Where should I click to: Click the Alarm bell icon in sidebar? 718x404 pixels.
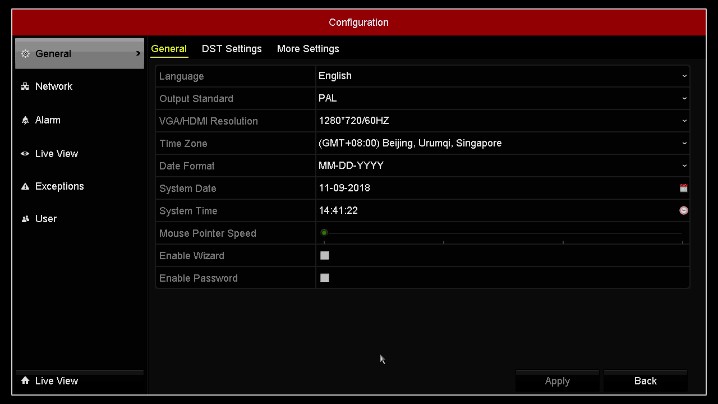(x=25, y=120)
